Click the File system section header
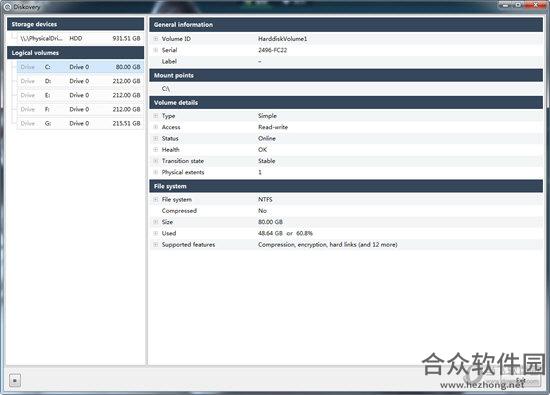 click(x=346, y=186)
